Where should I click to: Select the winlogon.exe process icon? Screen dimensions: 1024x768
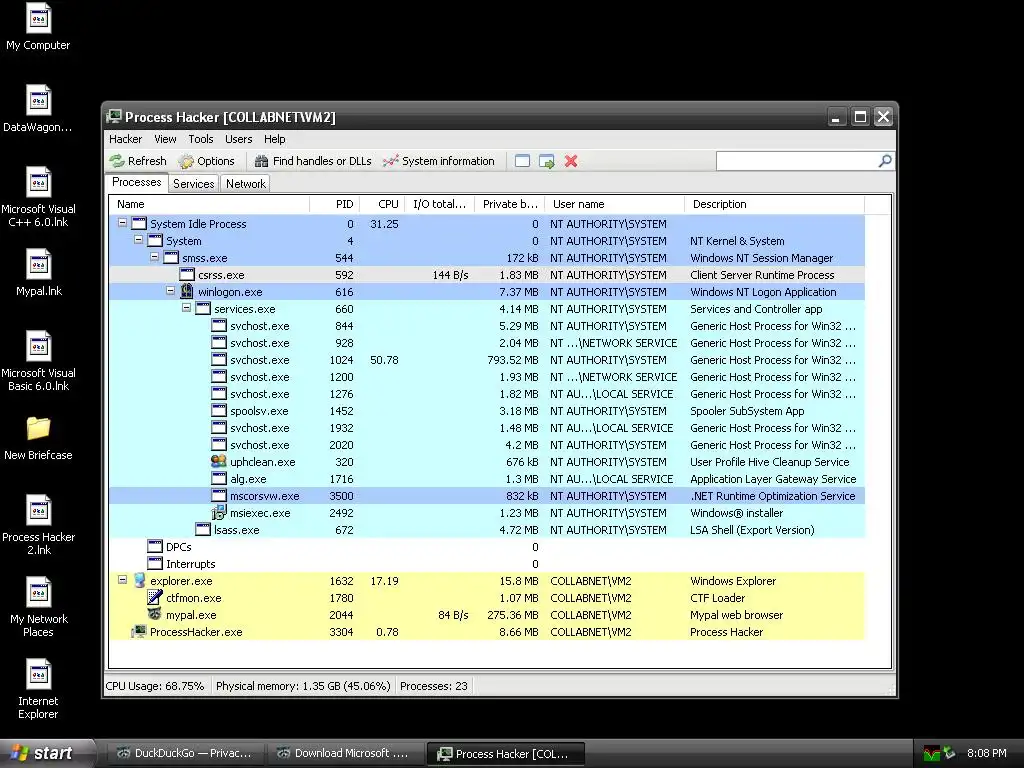coord(187,291)
